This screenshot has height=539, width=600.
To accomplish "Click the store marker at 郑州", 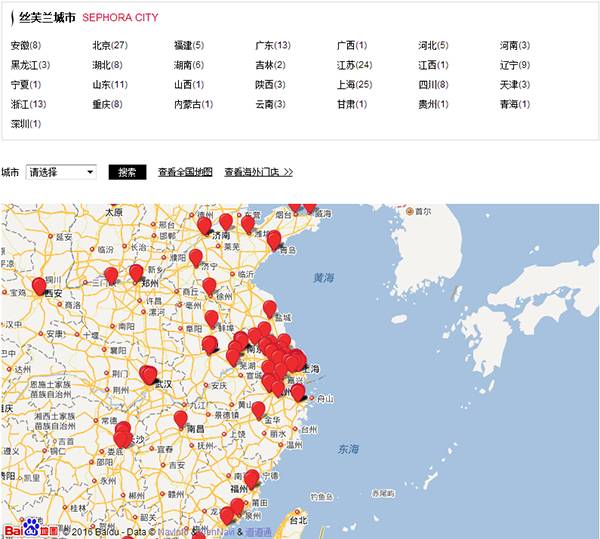I will coord(136,274).
